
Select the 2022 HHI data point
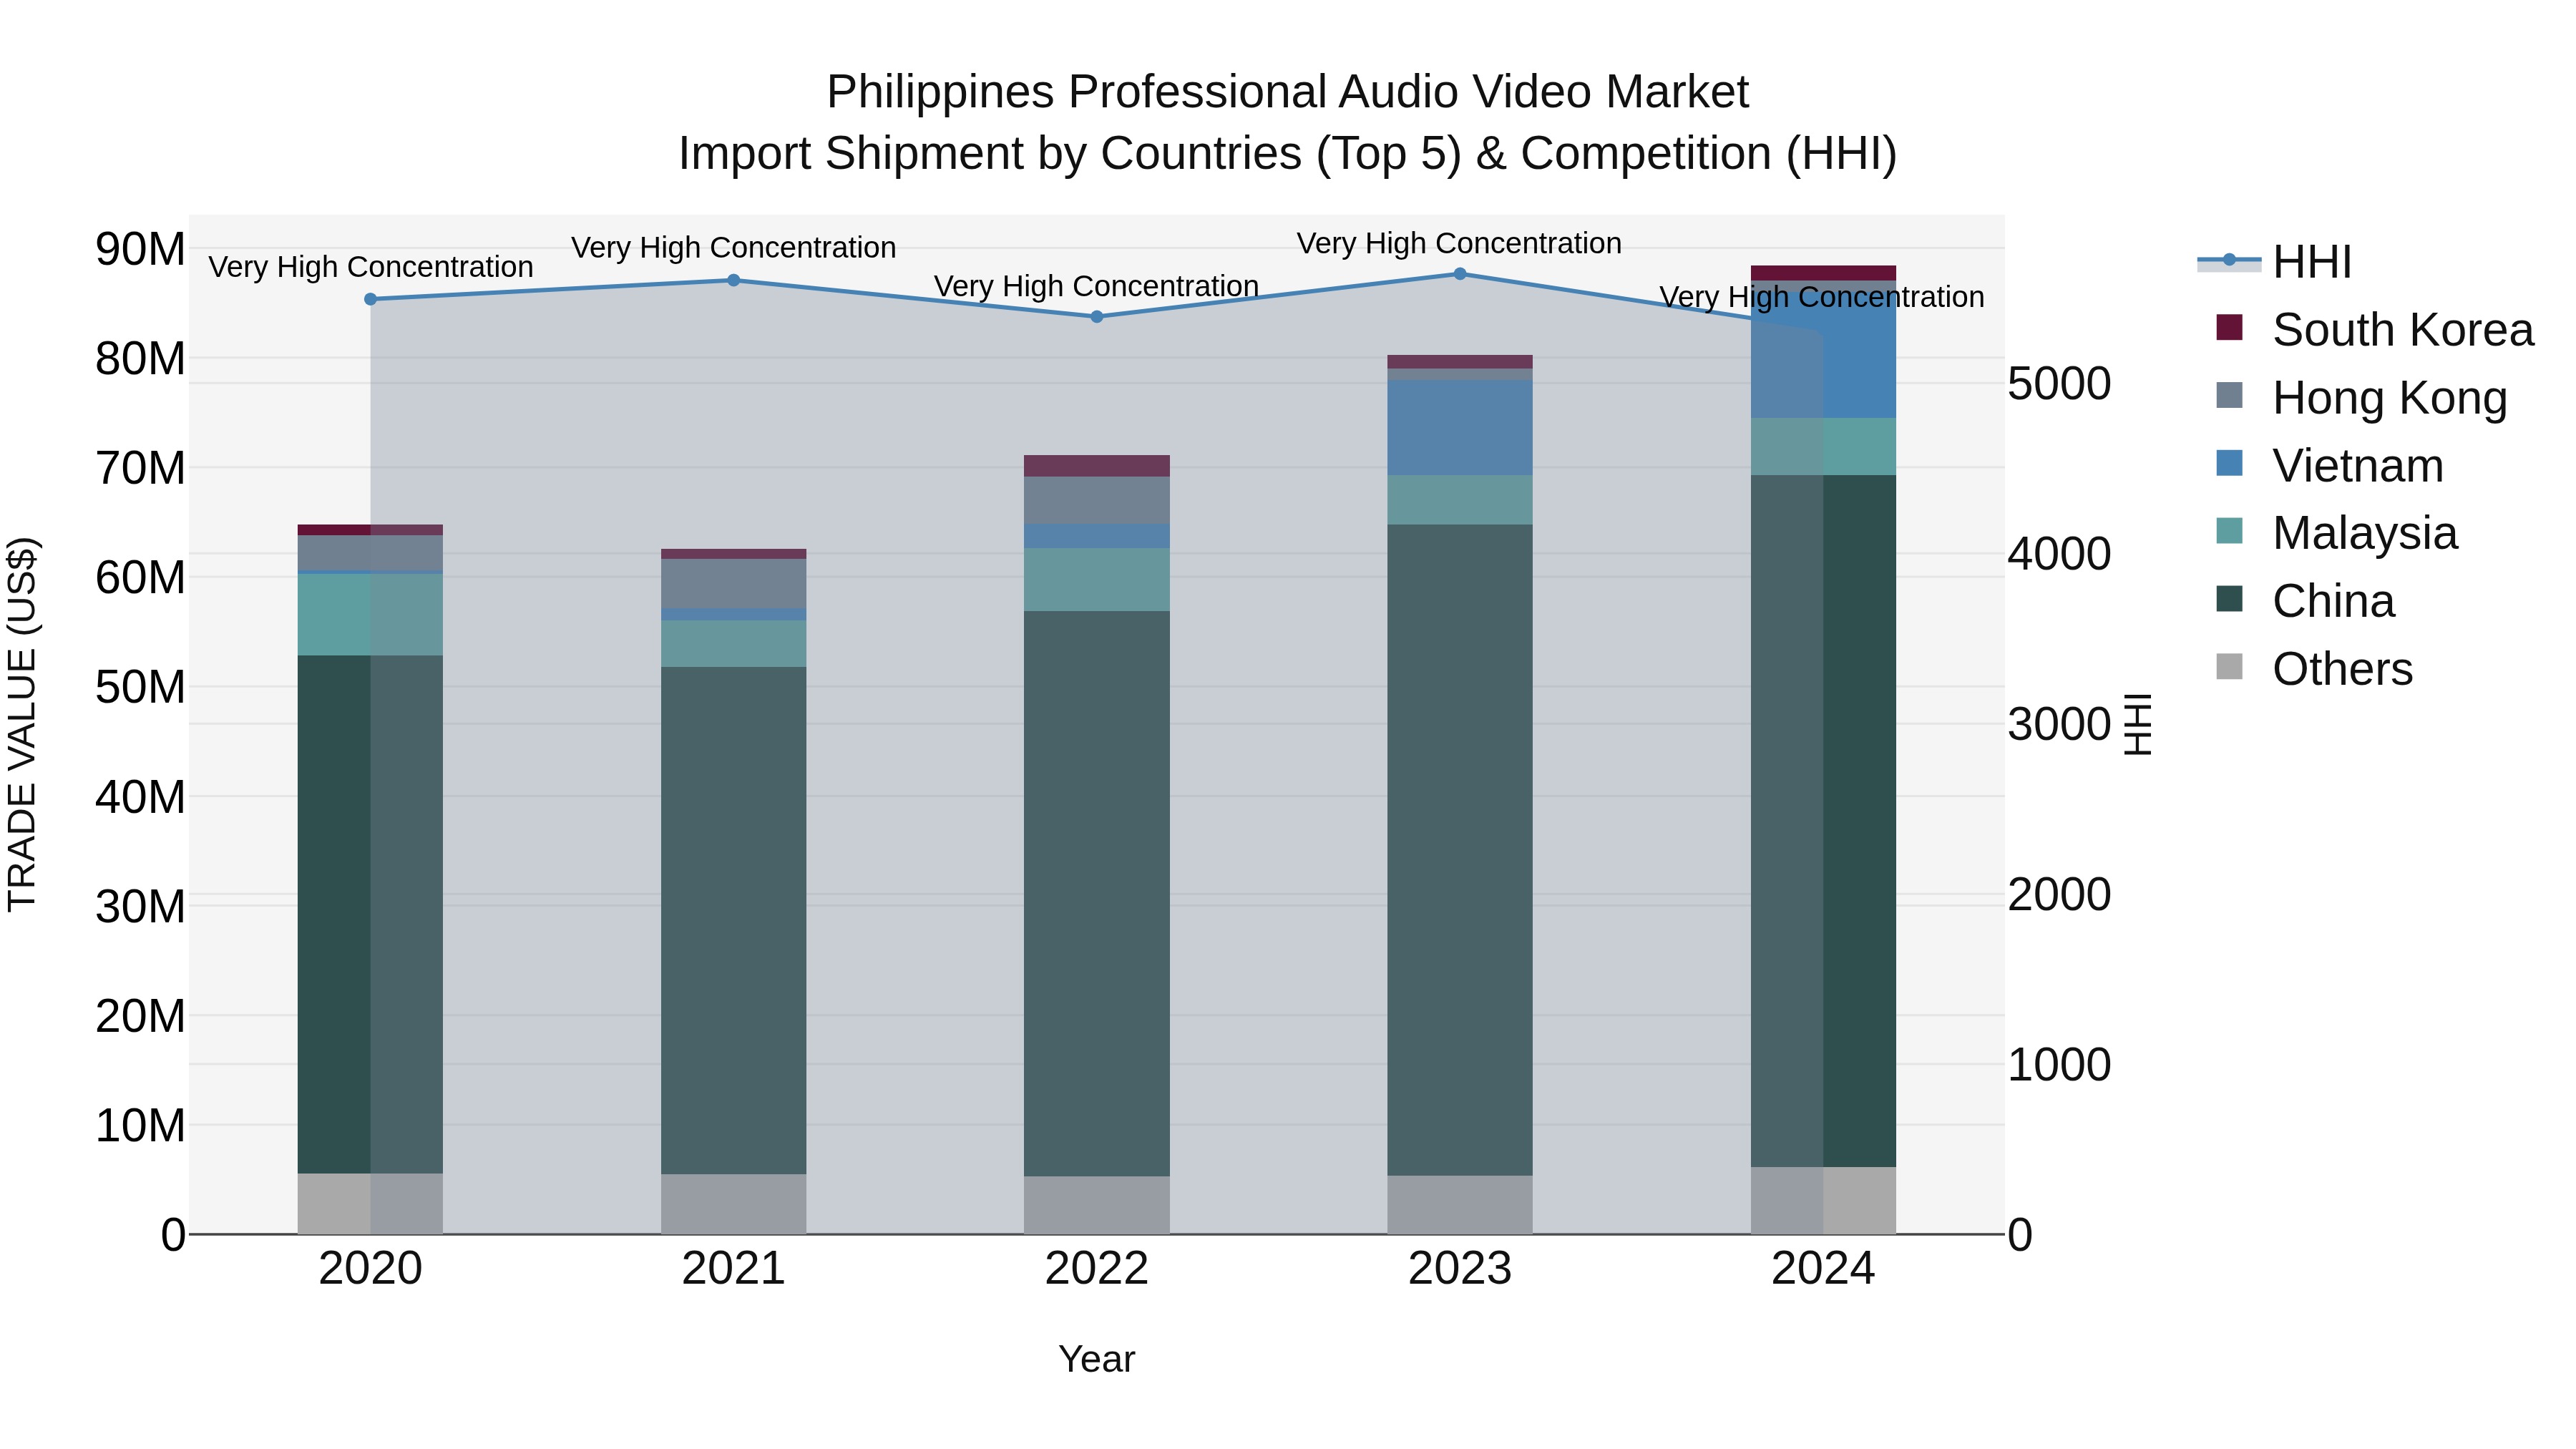[1097, 317]
